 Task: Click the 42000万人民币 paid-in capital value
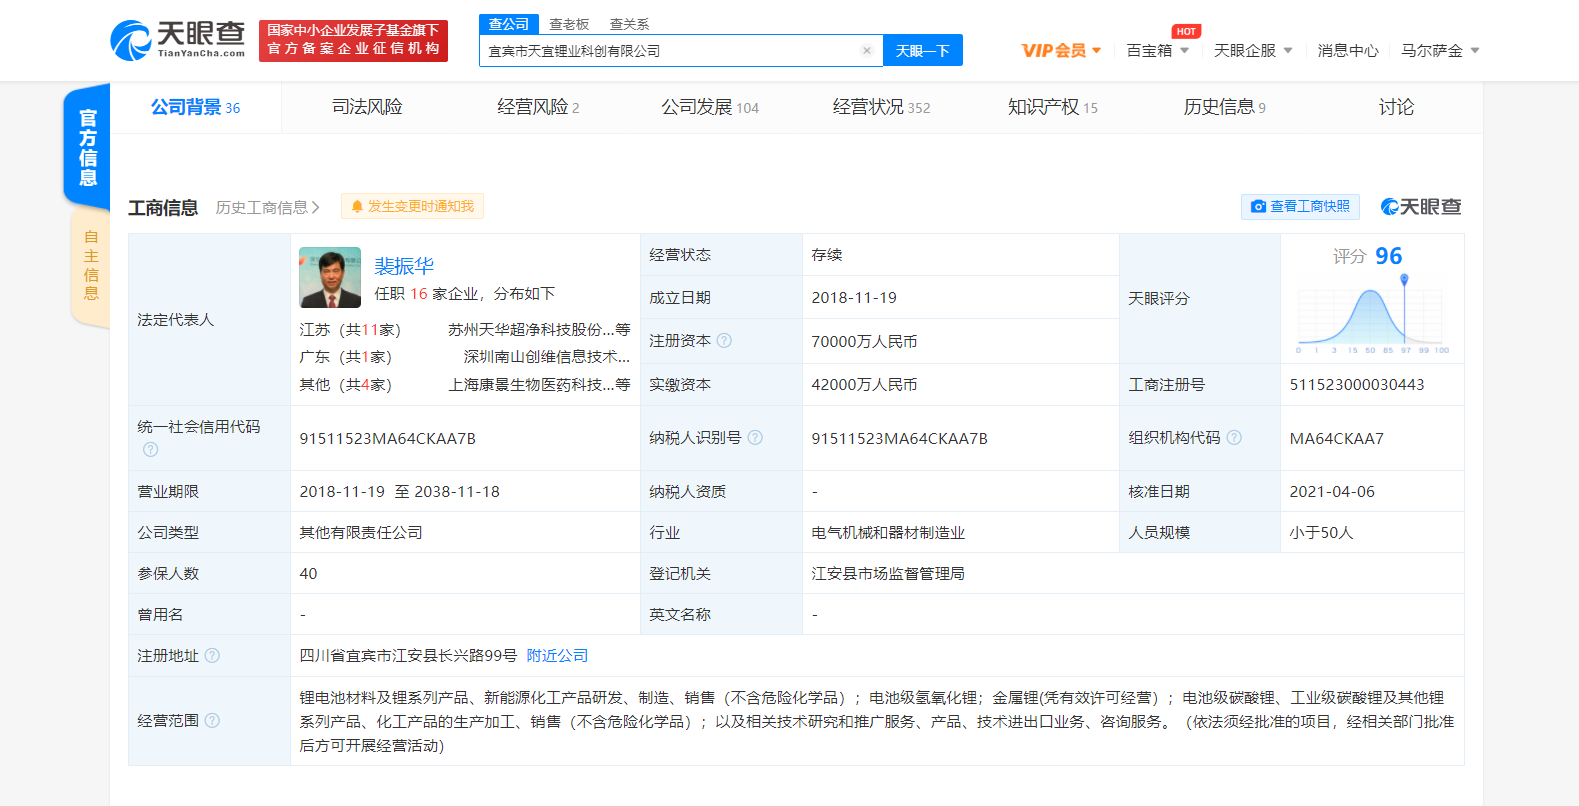(864, 384)
